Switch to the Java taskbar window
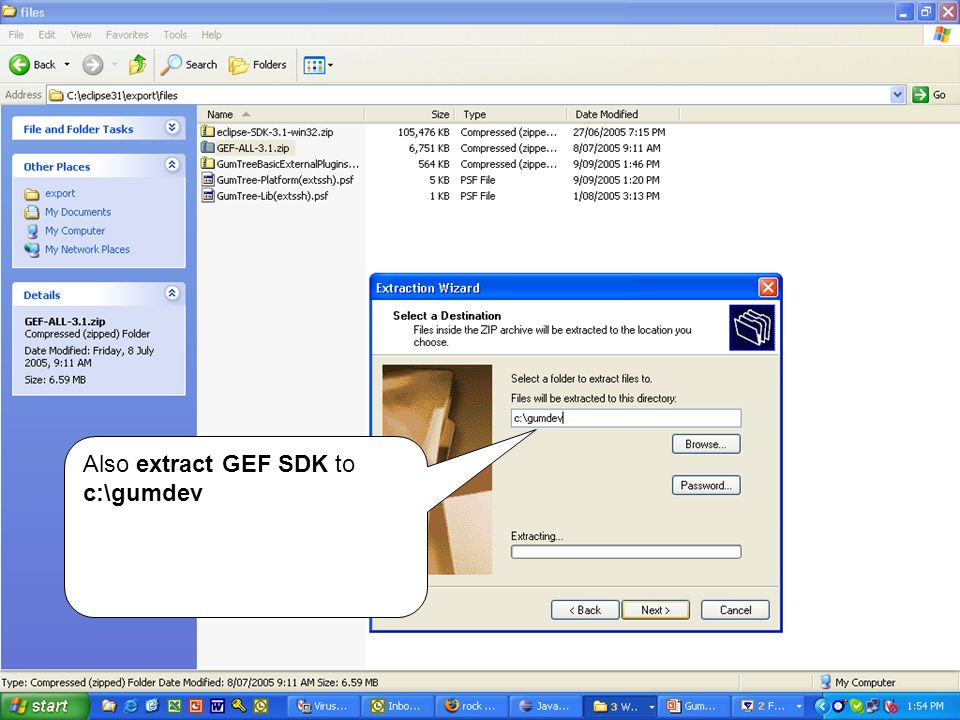 pyautogui.click(x=545, y=706)
